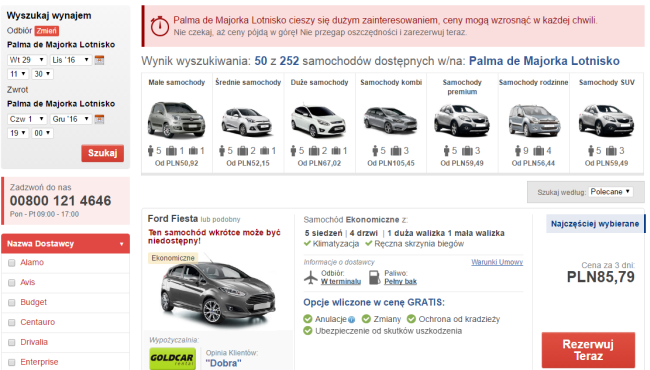650x370 pixels.
Task: Click the Rezerwuj Teraz button
Action: click(x=588, y=350)
